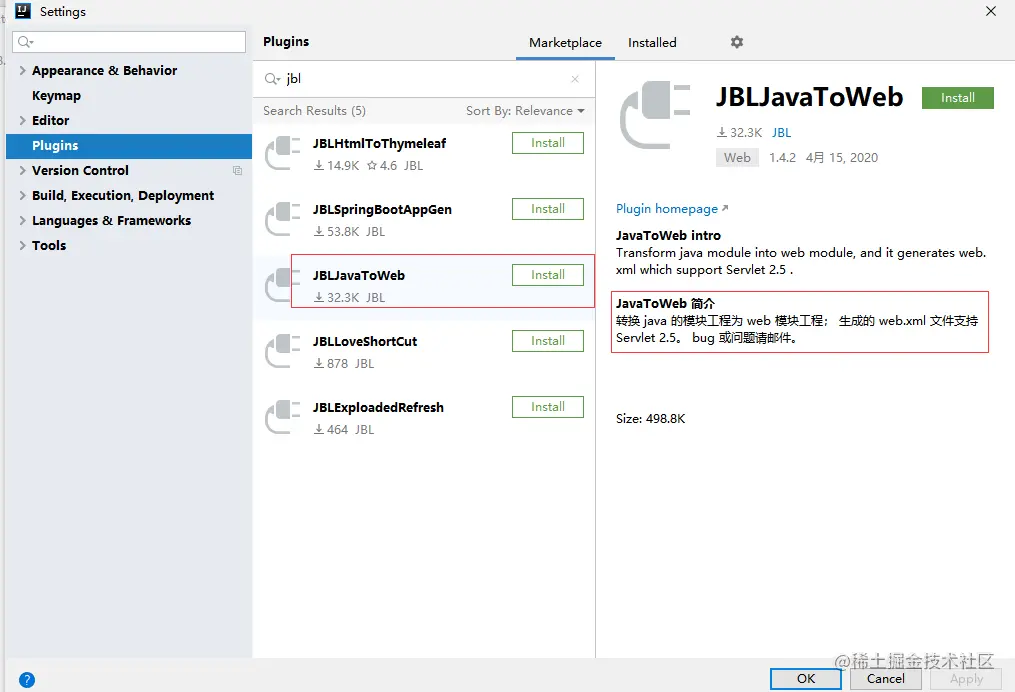Click the plugin settings gear icon

point(737,42)
